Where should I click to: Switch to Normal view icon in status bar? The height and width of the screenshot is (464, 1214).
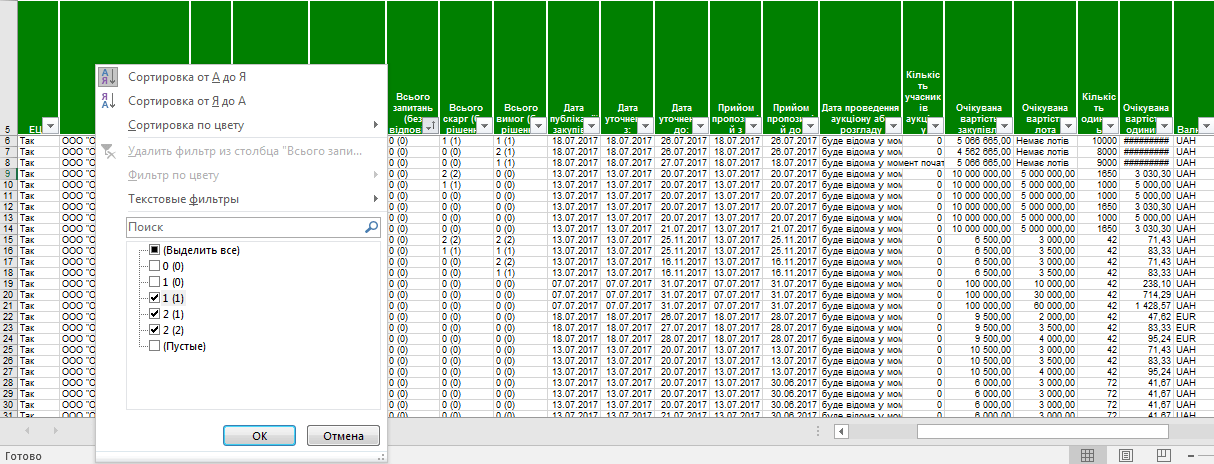1087,455
